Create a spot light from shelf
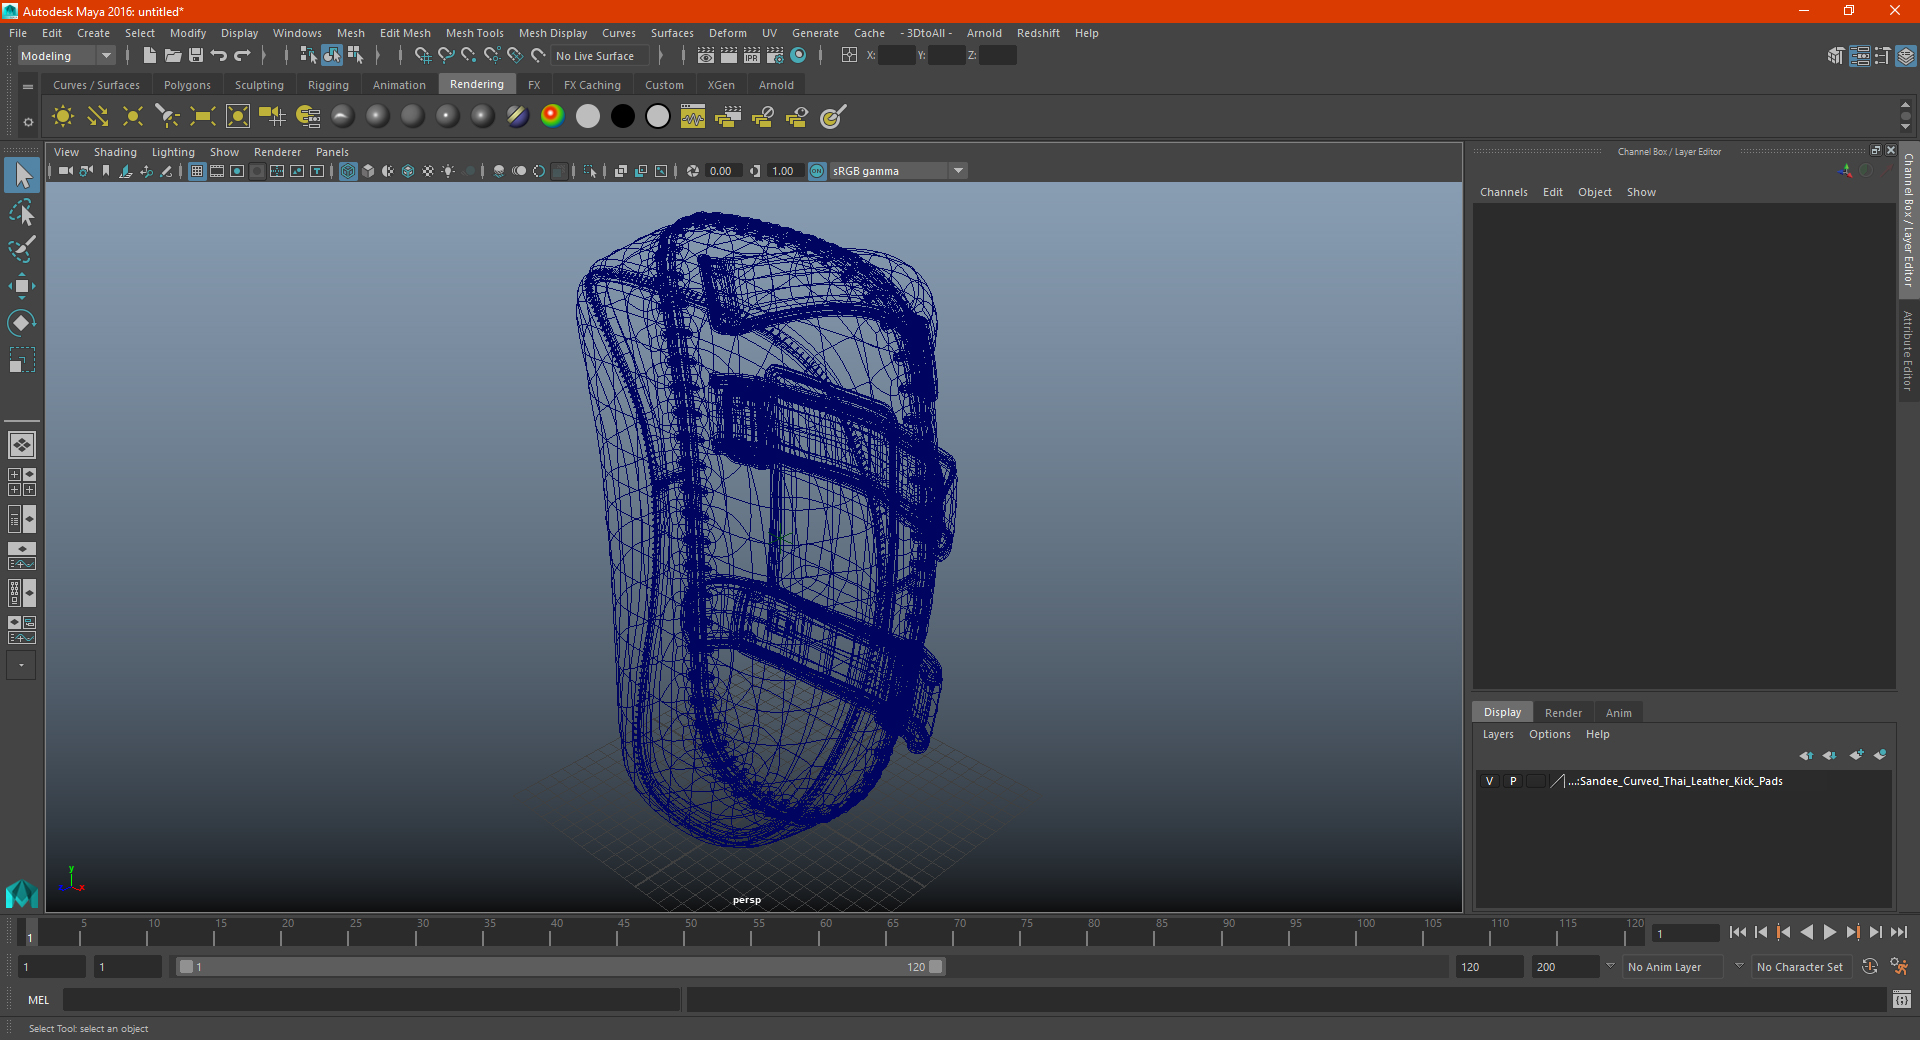This screenshot has height=1040, width=1920. click(168, 117)
